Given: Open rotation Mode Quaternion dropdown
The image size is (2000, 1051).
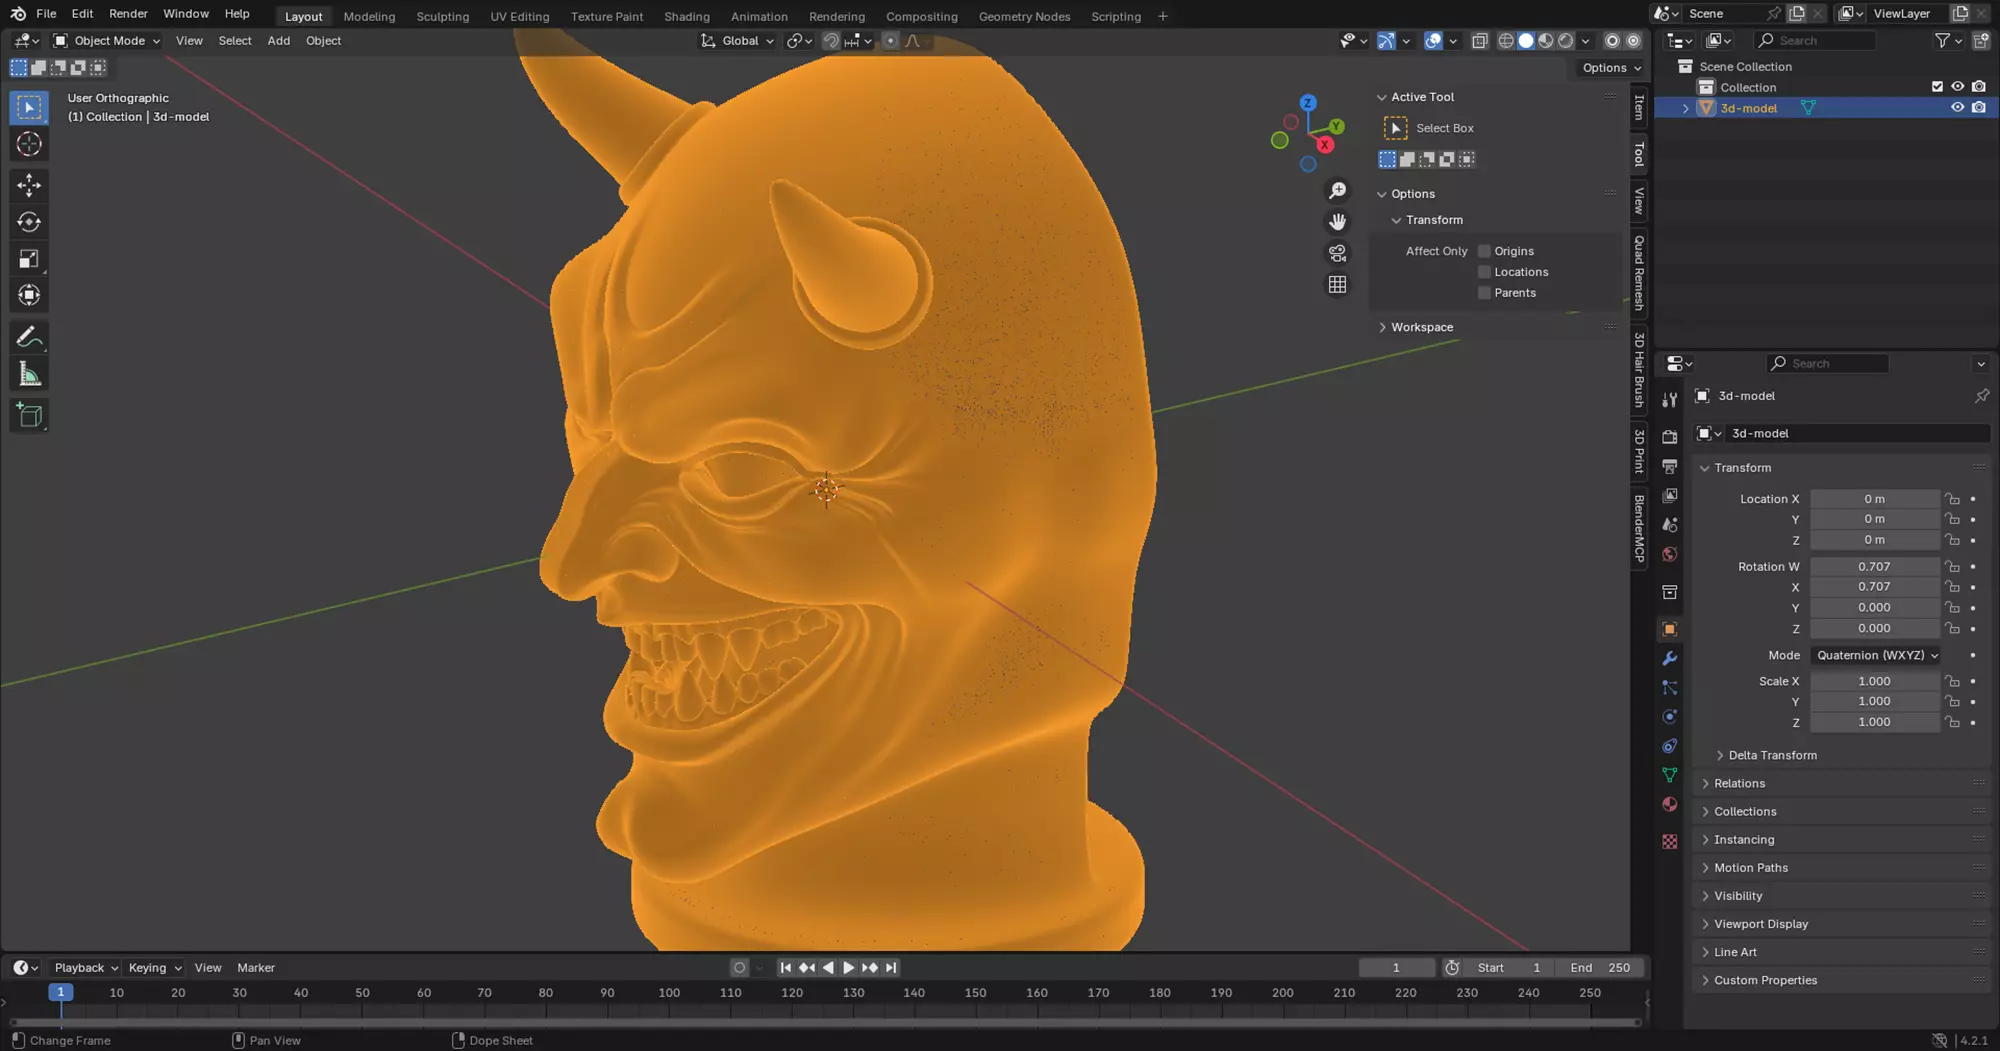Looking at the screenshot, I should click(x=1877, y=655).
